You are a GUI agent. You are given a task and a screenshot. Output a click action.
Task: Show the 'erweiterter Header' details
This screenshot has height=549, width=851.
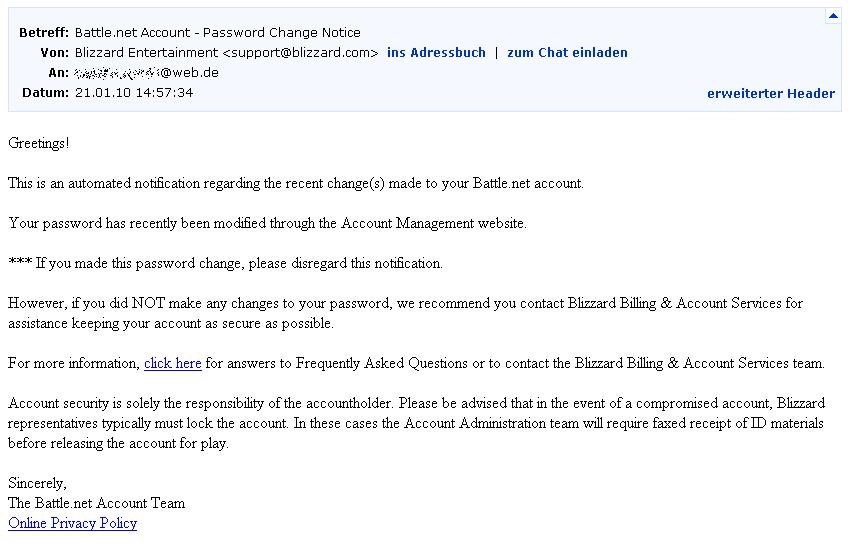(770, 93)
